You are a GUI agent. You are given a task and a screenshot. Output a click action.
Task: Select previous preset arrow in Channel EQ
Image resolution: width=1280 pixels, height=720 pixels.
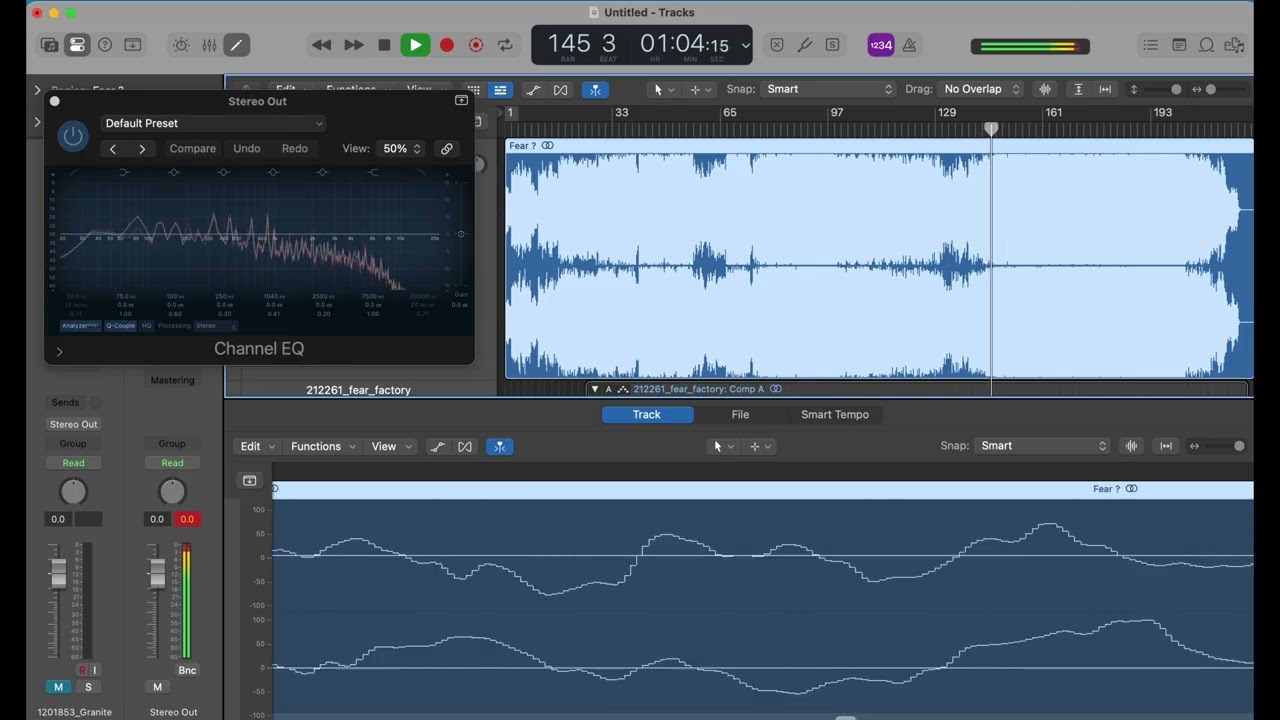pyautogui.click(x=113, y=149)
